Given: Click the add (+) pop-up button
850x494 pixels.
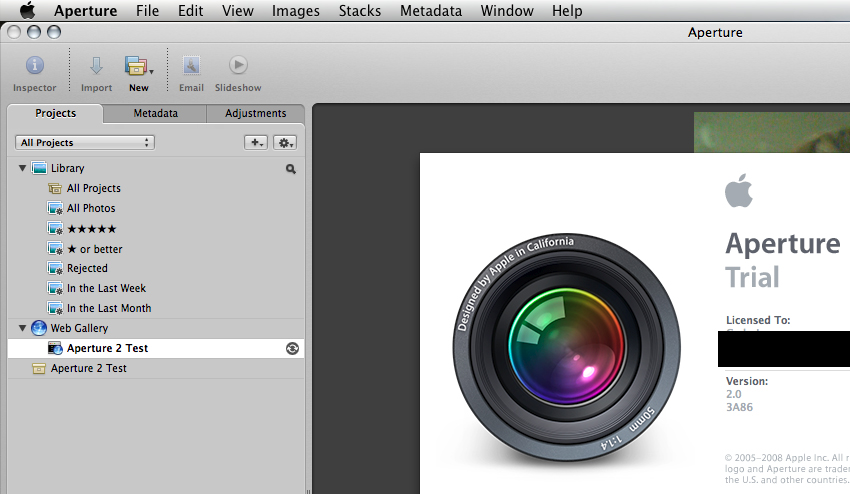Looking at the screenshot, I should [256, 143].
